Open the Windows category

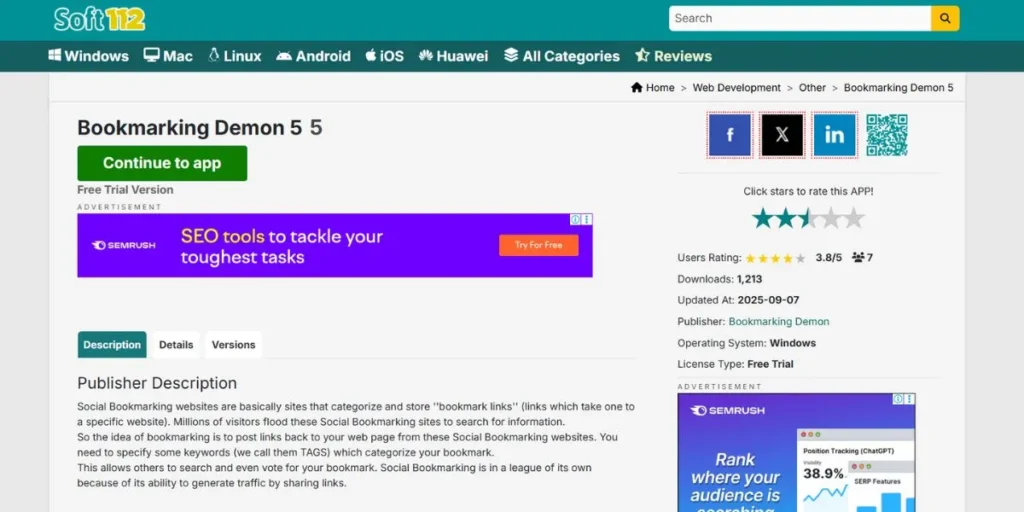click(x=89, y=56)
